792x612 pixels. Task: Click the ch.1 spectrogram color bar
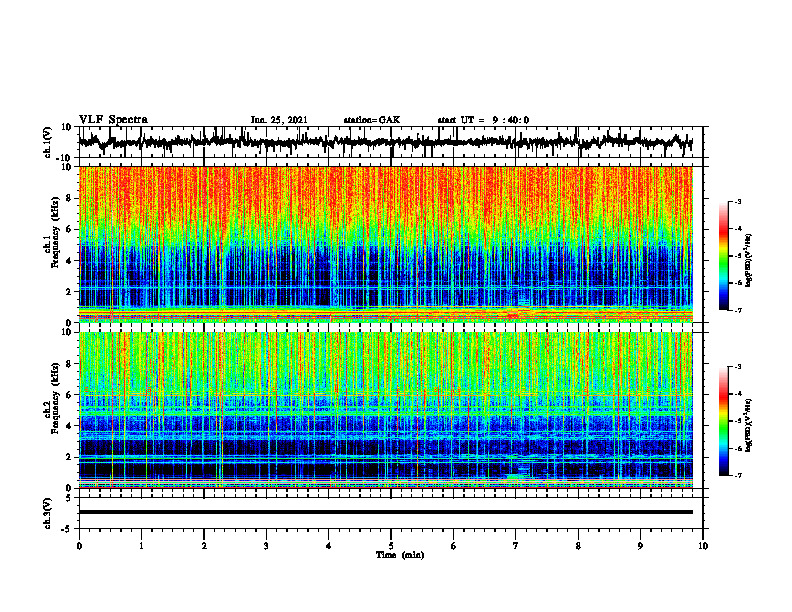(724, 256)
